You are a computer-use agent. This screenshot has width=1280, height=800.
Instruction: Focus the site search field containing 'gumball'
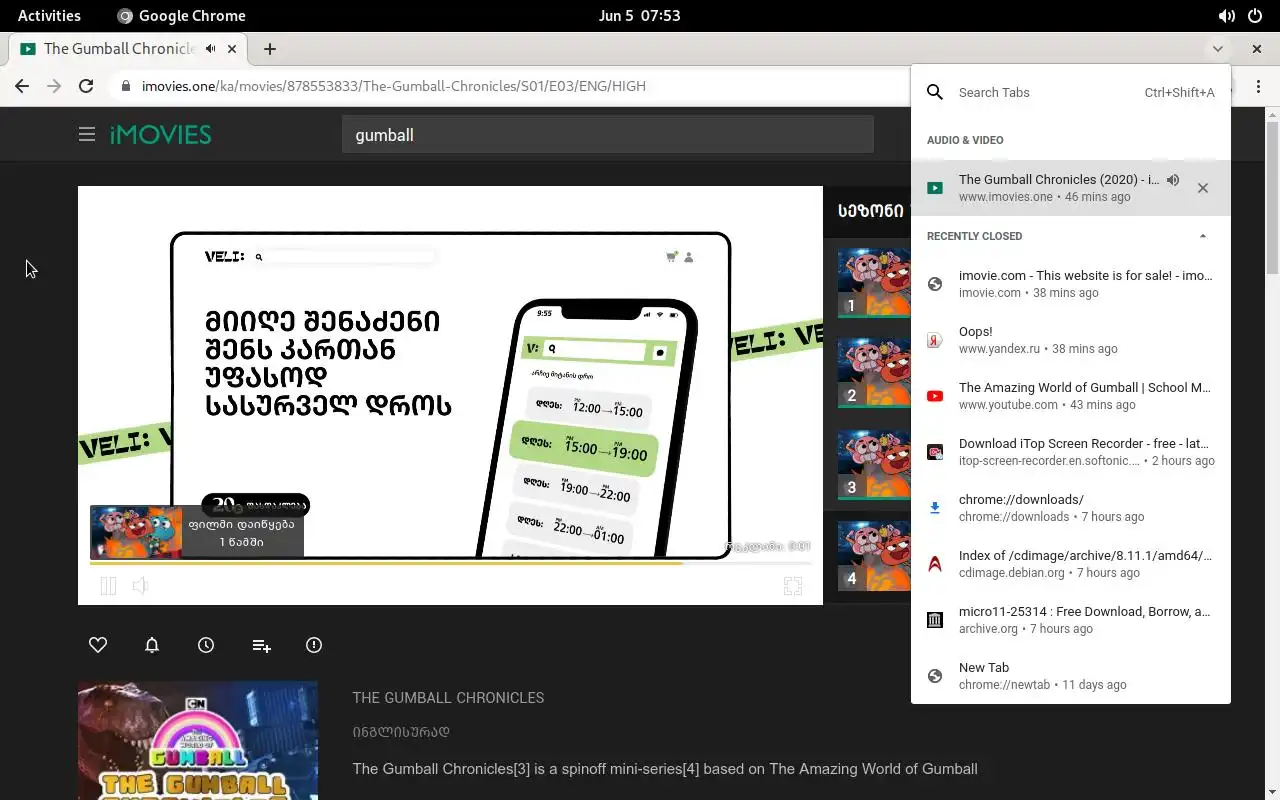pos(607,134)
